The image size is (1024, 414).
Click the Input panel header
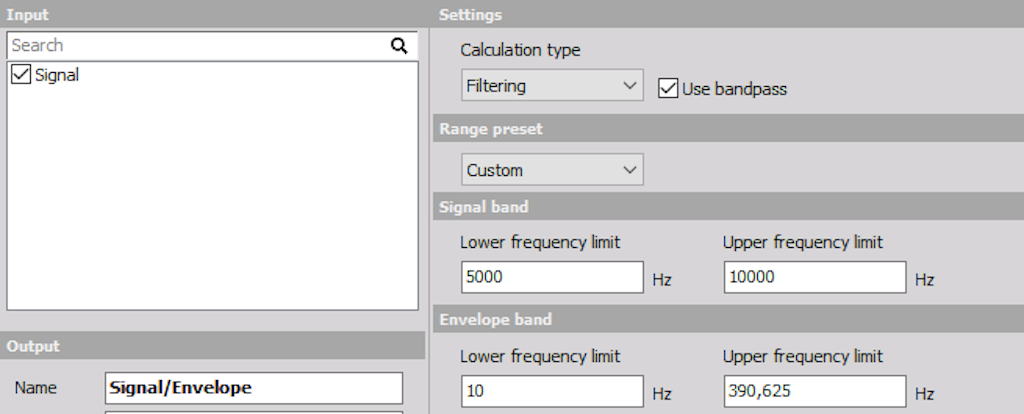click(214, 14)
